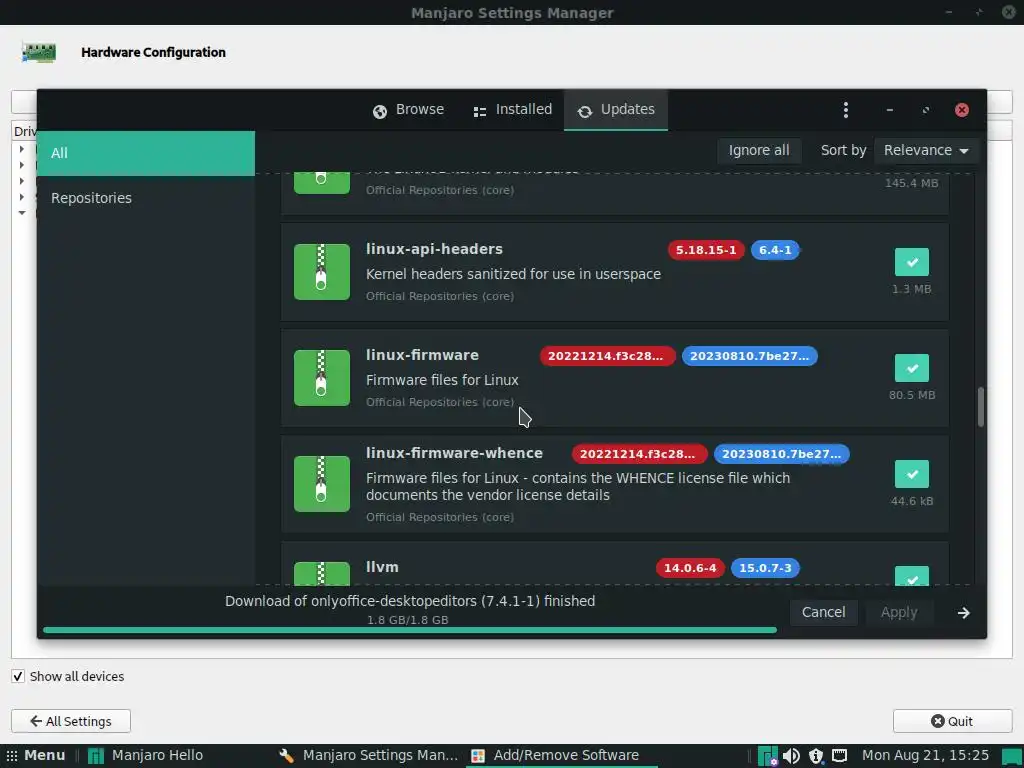Uncheck the linux-api-headers update checkbox

click(912, 262)
